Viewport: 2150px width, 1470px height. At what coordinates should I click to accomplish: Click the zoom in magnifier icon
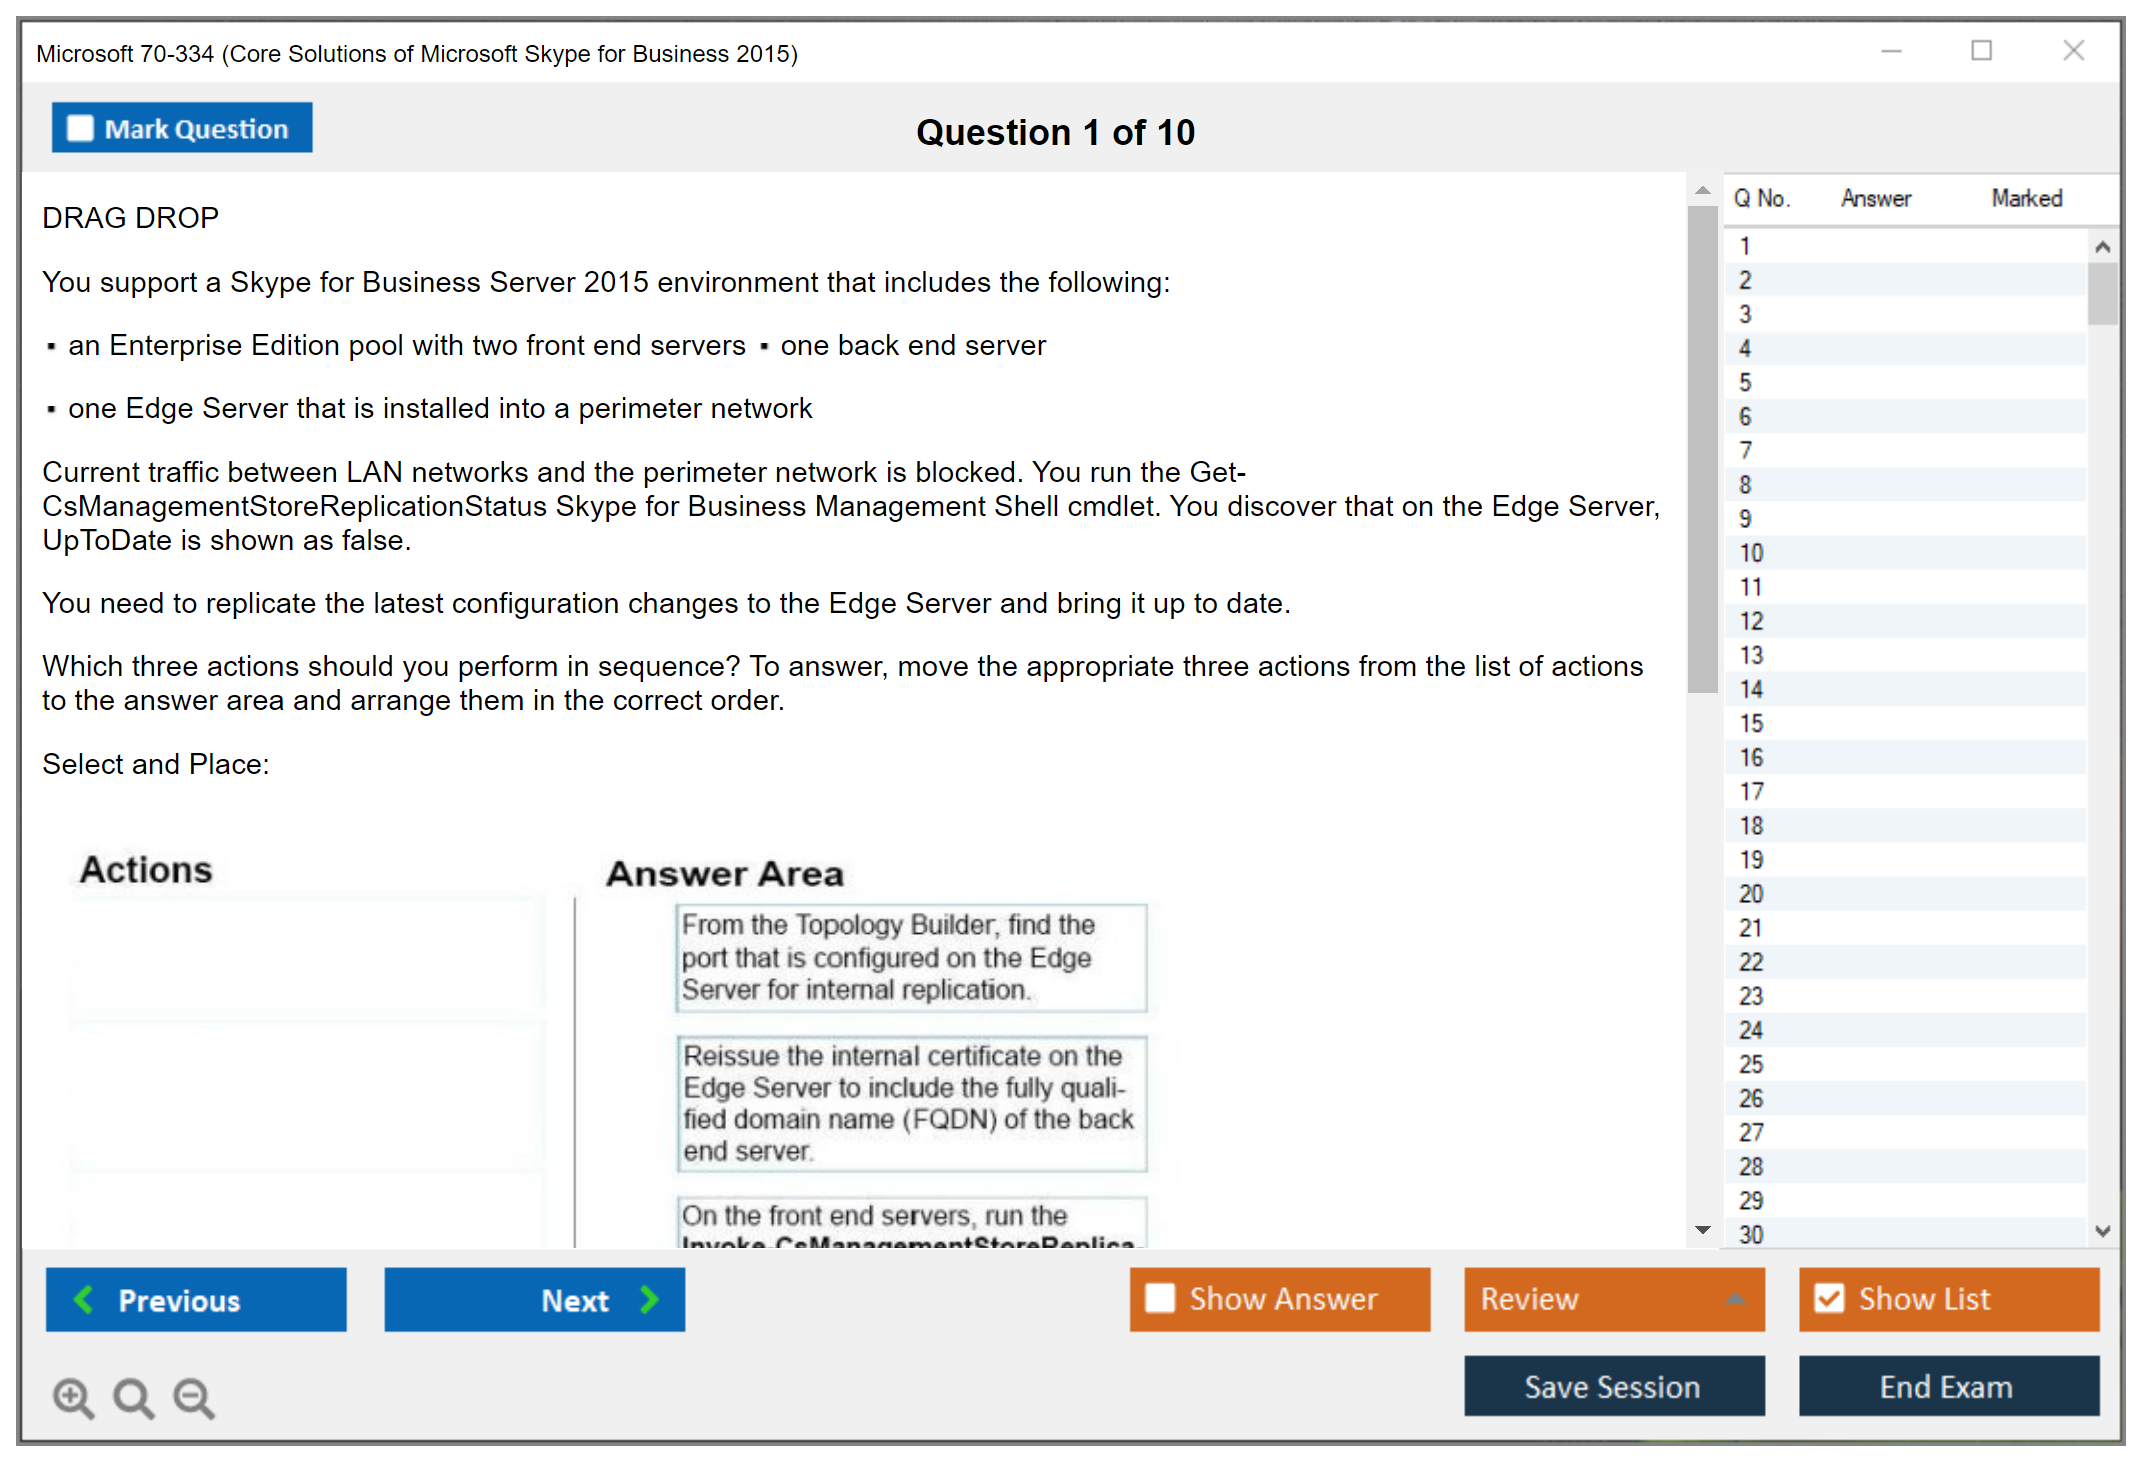(73, 1398)
